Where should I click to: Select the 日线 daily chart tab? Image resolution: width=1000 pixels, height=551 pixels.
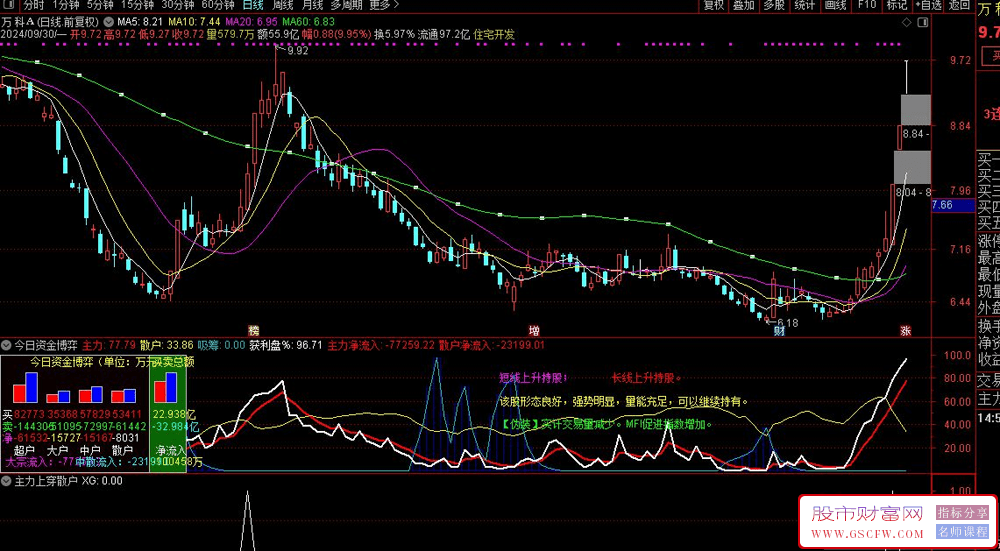pyautogui.click(x=253, y=5)
